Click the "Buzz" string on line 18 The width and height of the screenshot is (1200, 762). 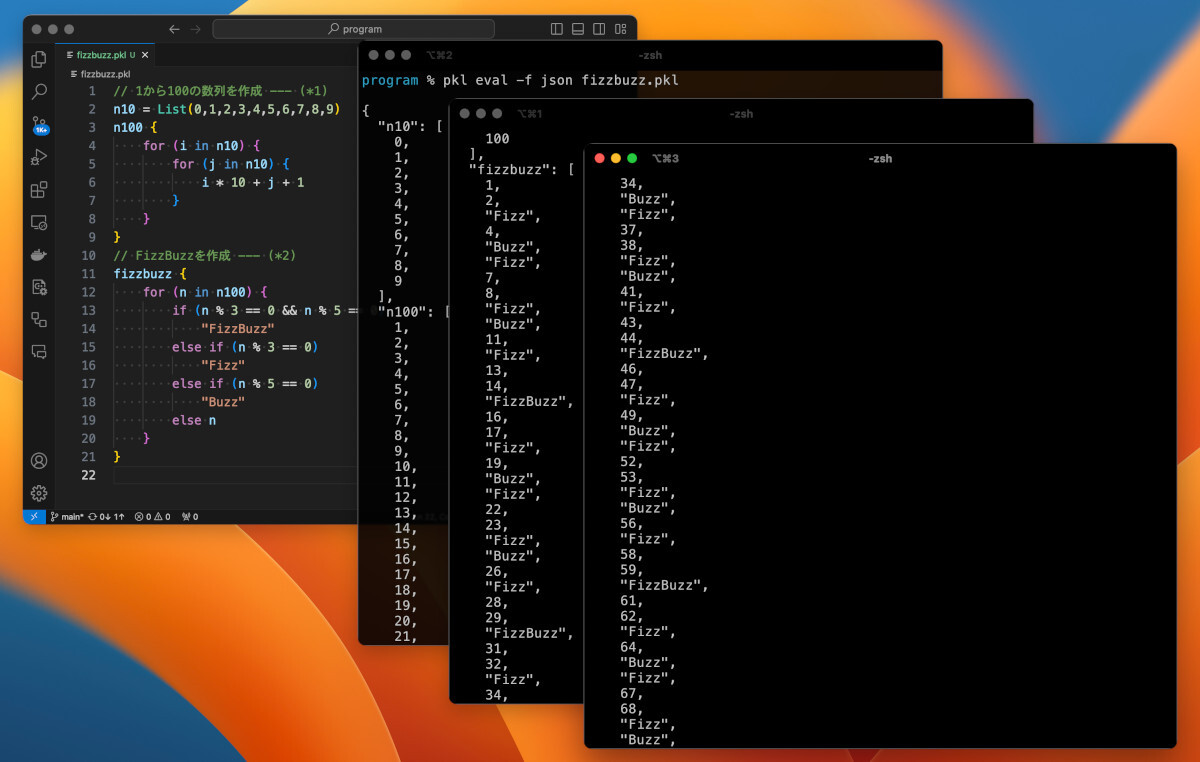click(223, 402)
